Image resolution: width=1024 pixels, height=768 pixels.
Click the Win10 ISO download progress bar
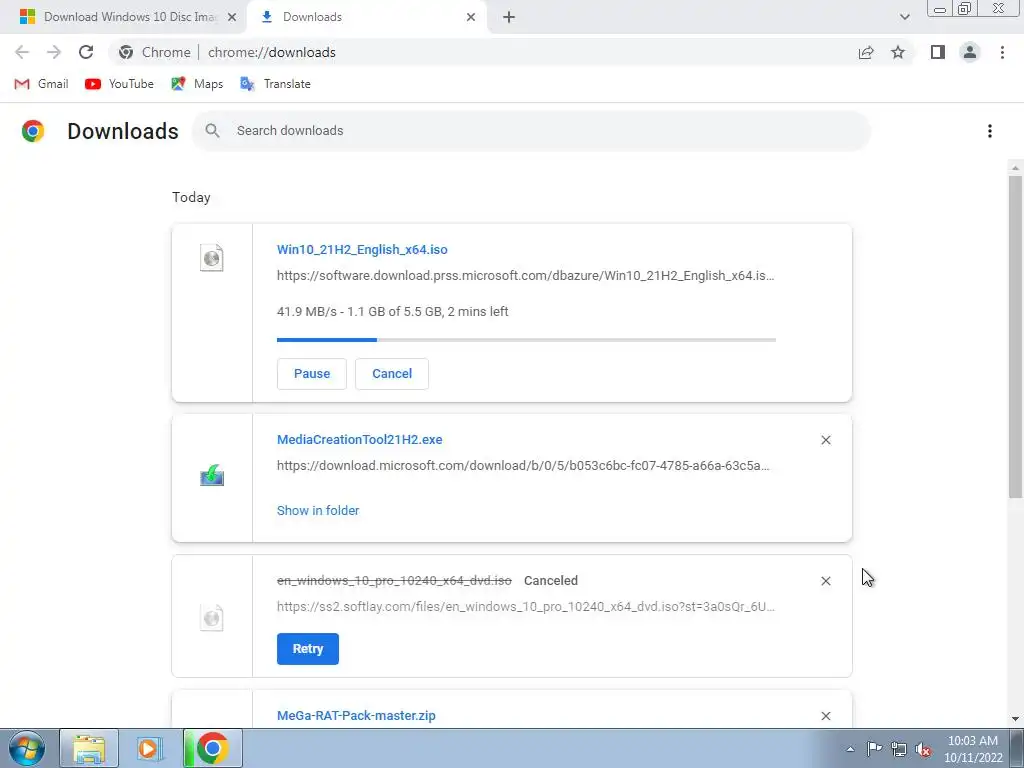(x=526, y=340)
